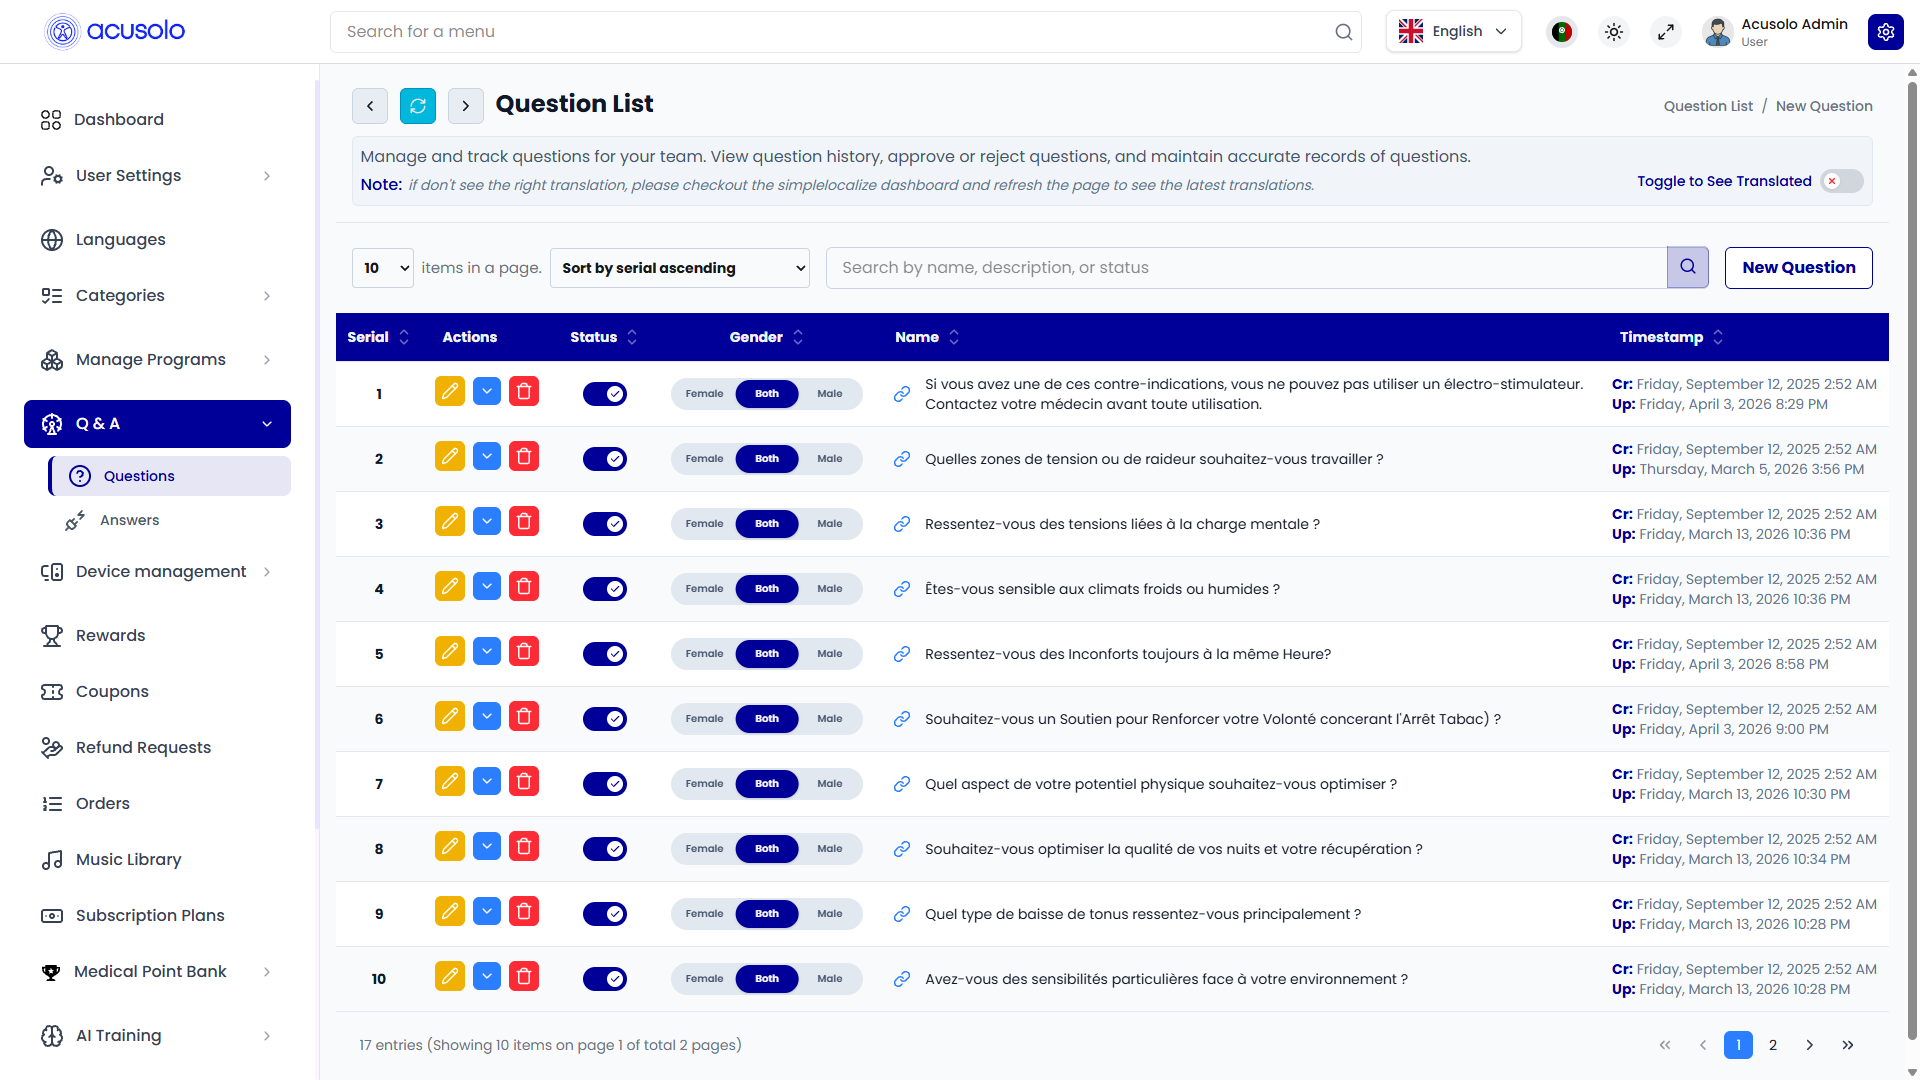
Task: Focus the Search by name, description field
Action: (1246, 268)
